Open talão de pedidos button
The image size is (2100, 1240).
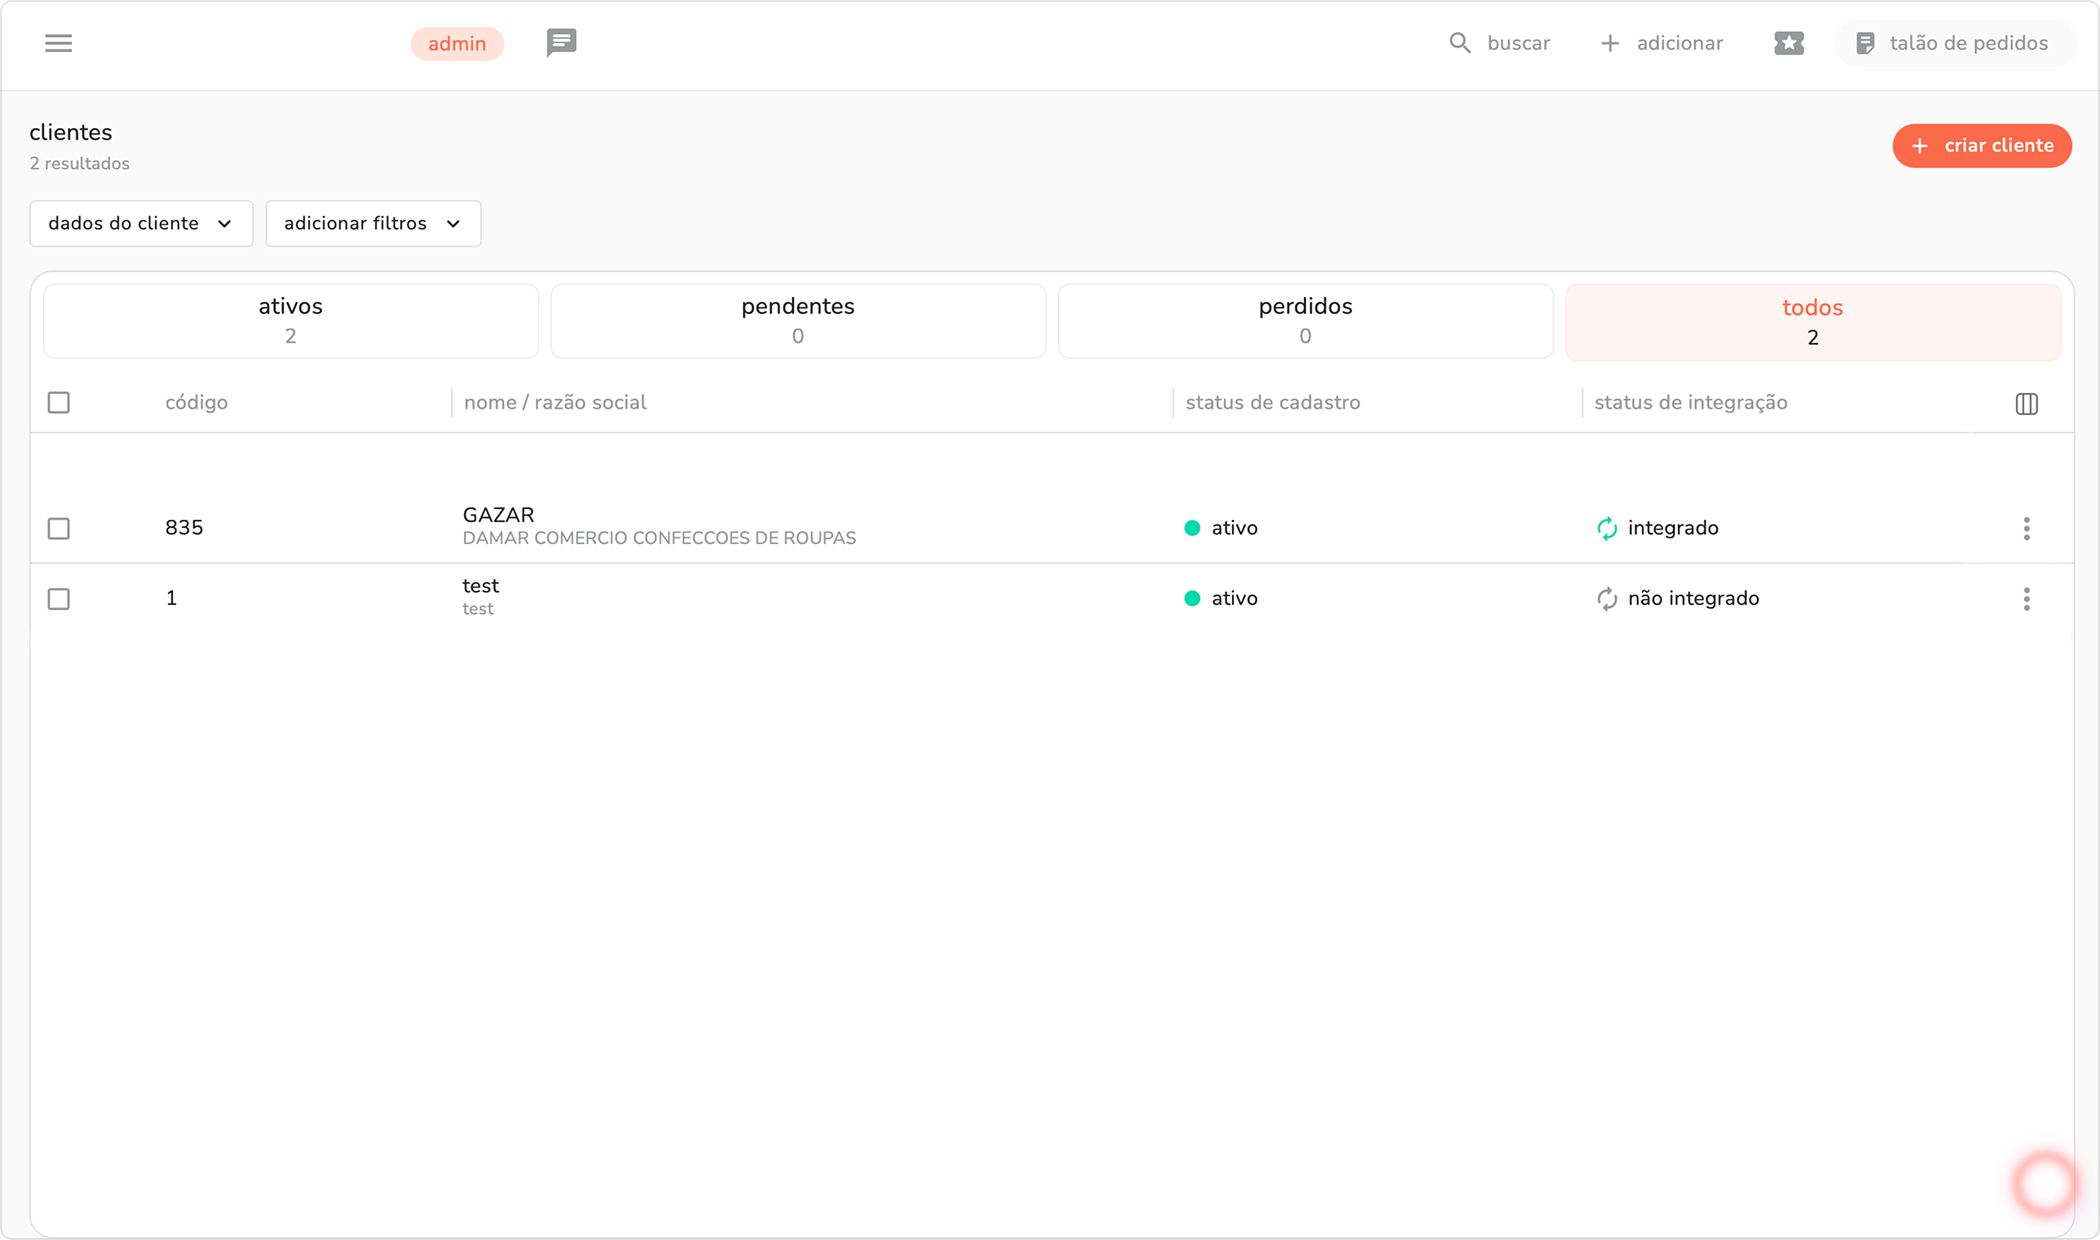click(x=1953, y=43)
